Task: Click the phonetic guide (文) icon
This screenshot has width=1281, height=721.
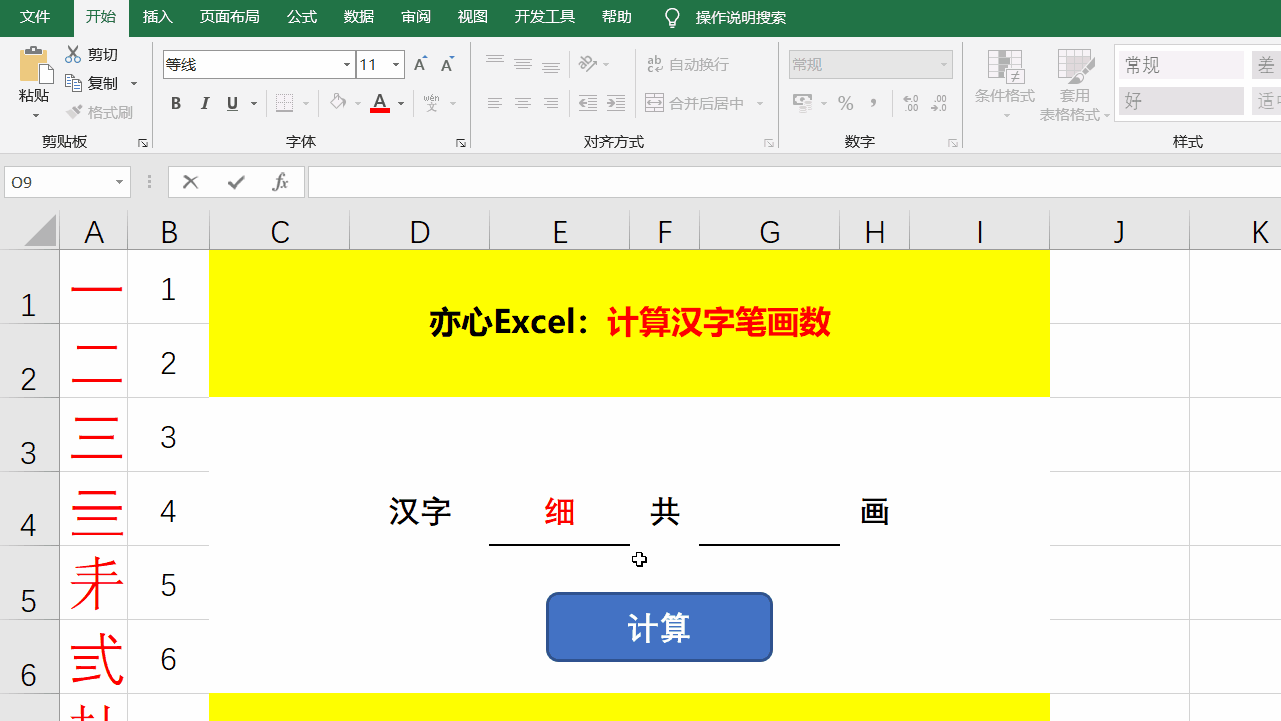Action: tap(432, 103)
